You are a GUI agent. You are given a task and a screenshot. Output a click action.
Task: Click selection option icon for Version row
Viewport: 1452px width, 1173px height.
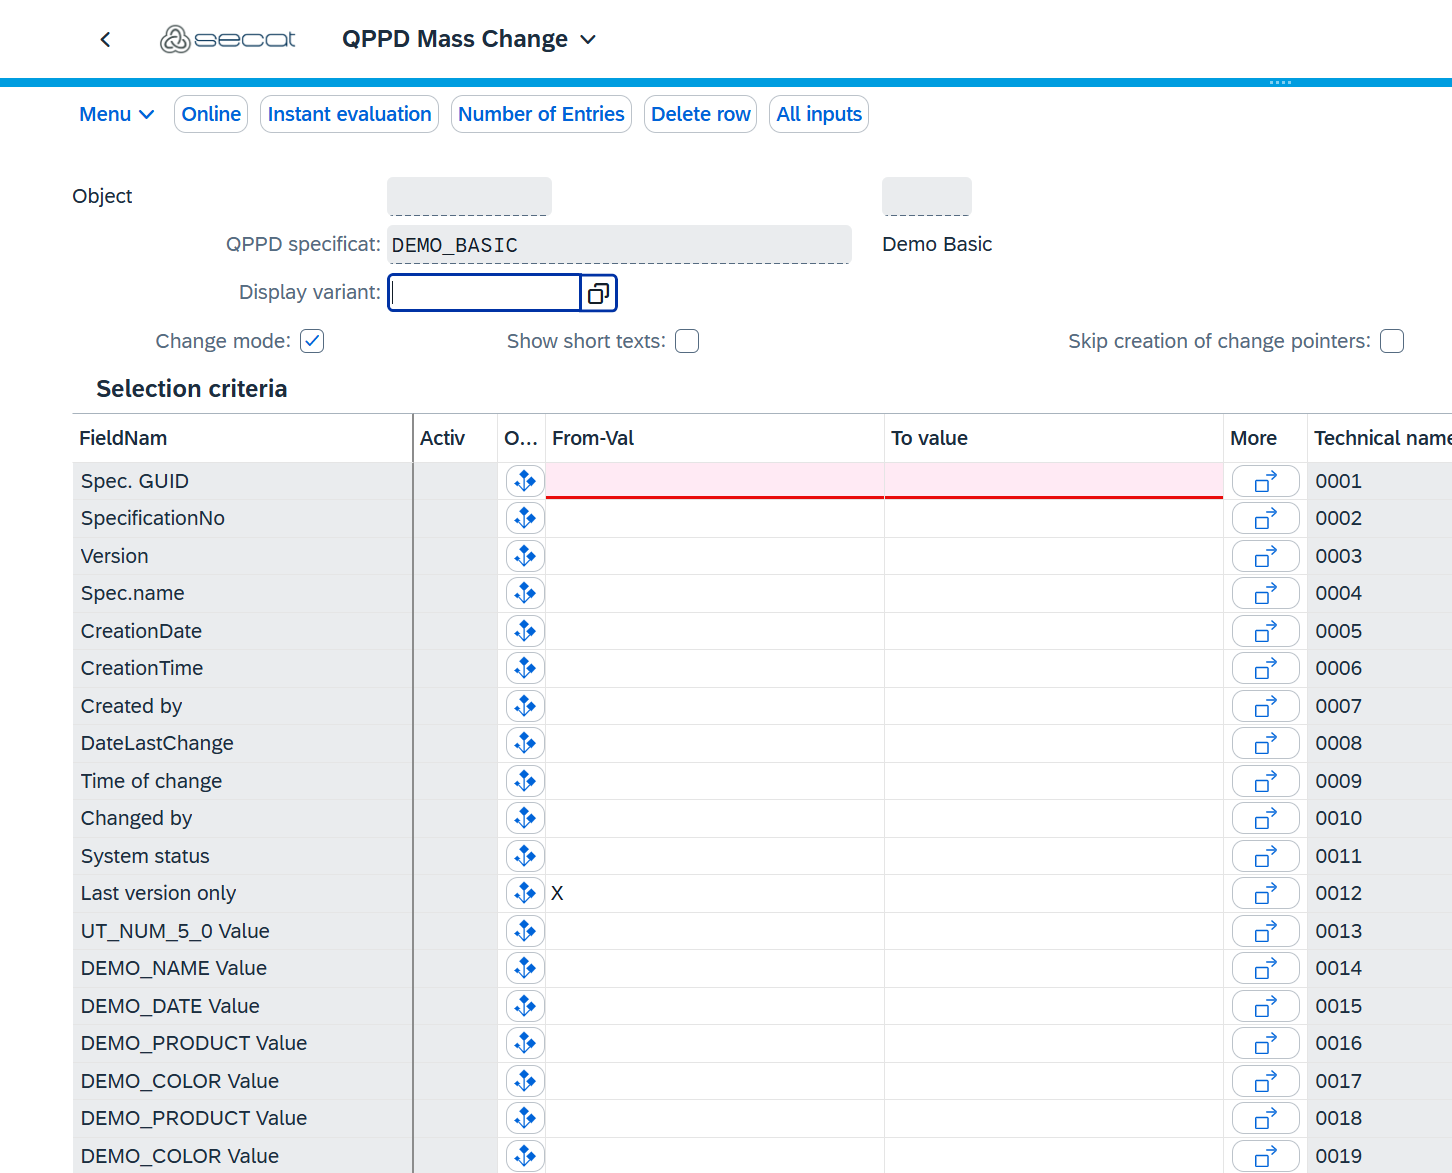coord(525,556)
